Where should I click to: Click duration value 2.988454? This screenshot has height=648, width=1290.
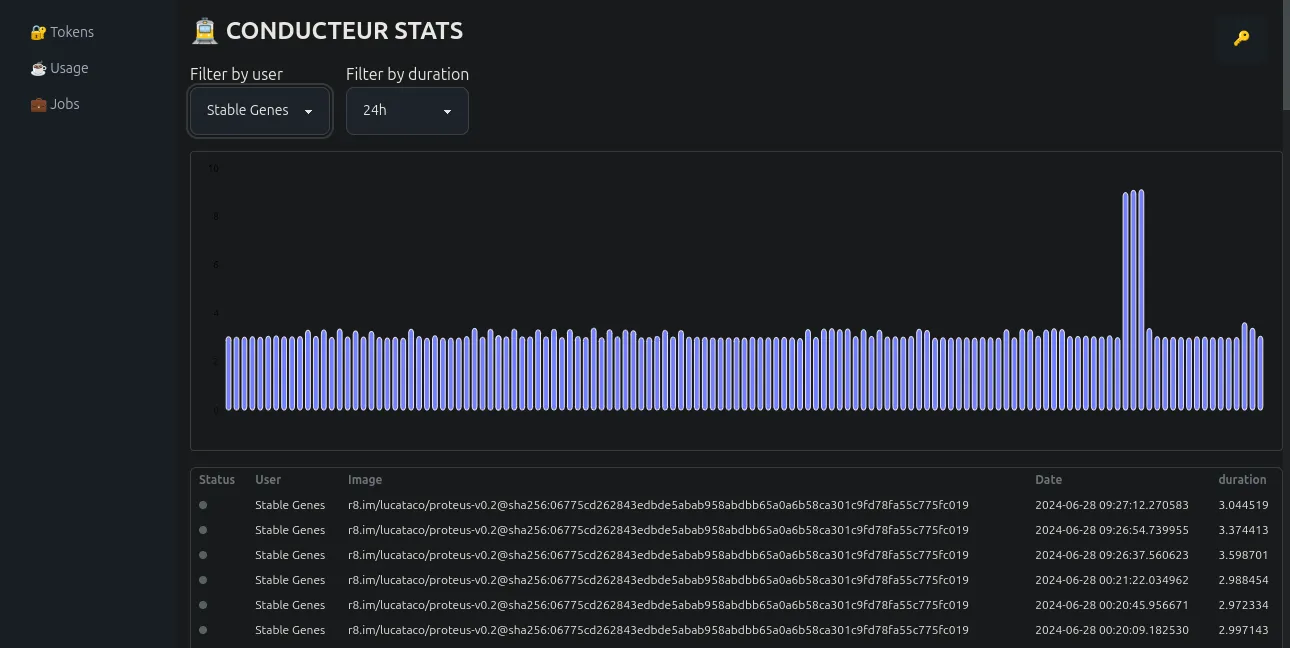click(x=1243, y=580)
